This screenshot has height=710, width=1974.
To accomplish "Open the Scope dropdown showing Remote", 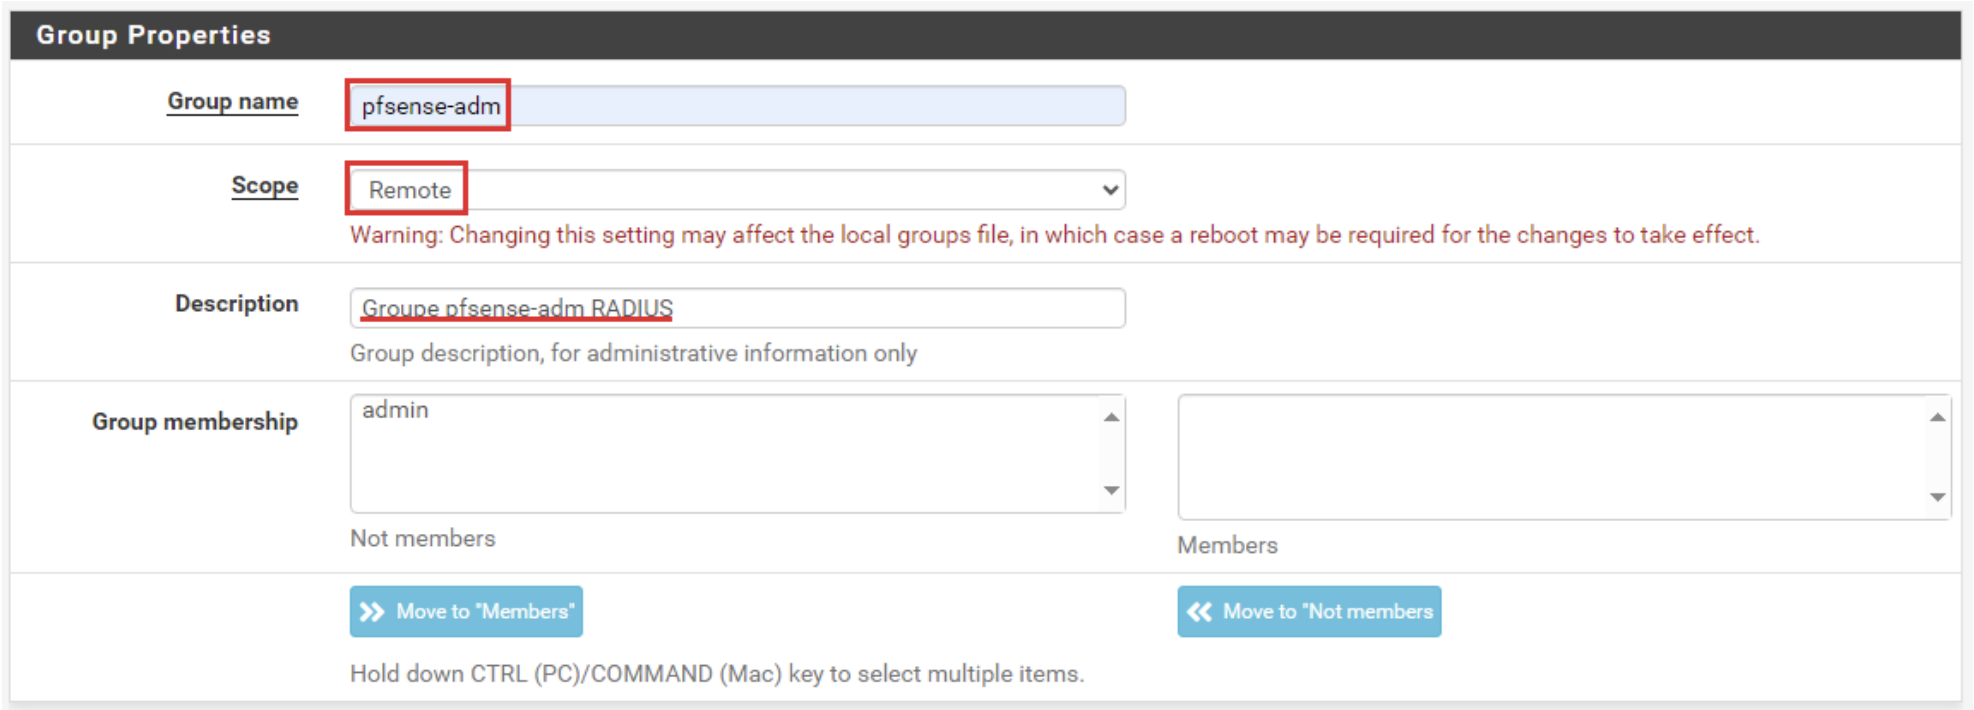I will point(737,190).
